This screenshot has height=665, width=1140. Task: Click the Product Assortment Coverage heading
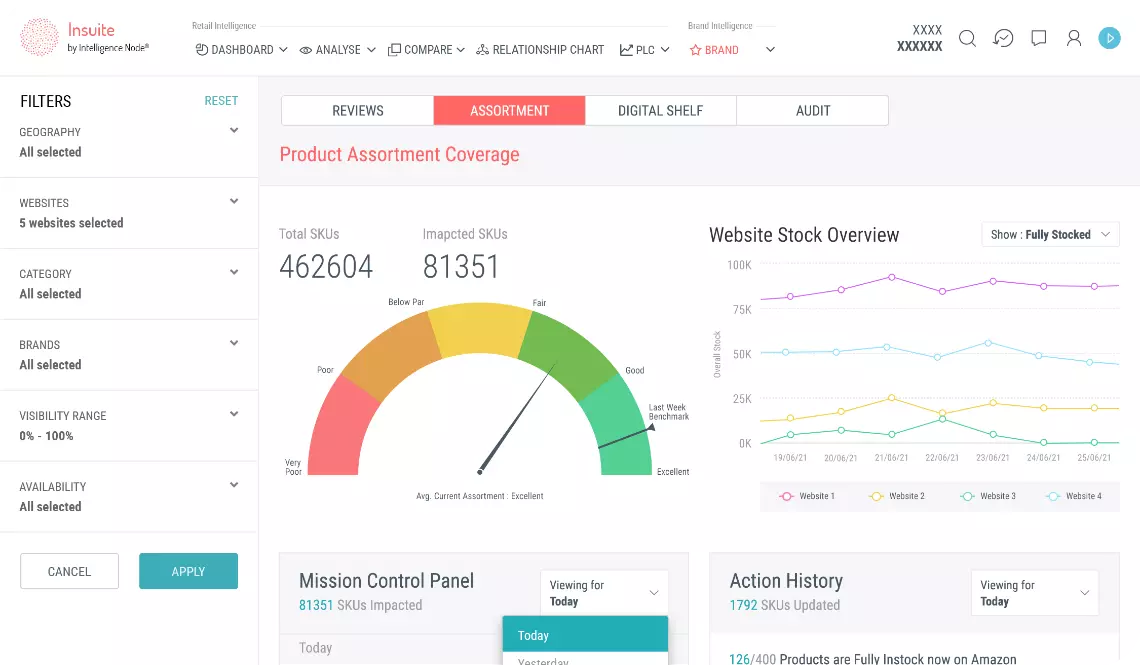(x=400, y=155)
